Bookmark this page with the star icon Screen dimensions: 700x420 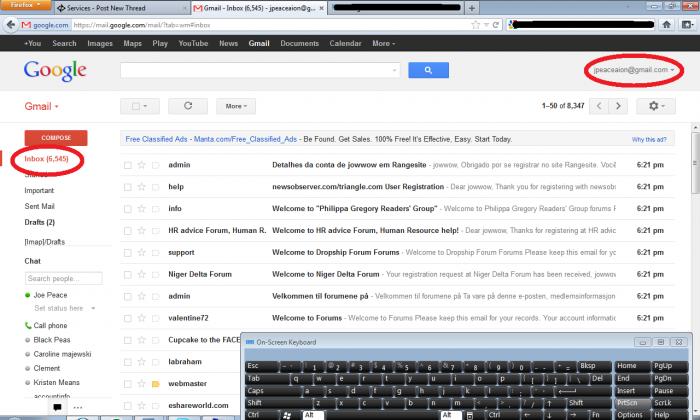(475, 25)
